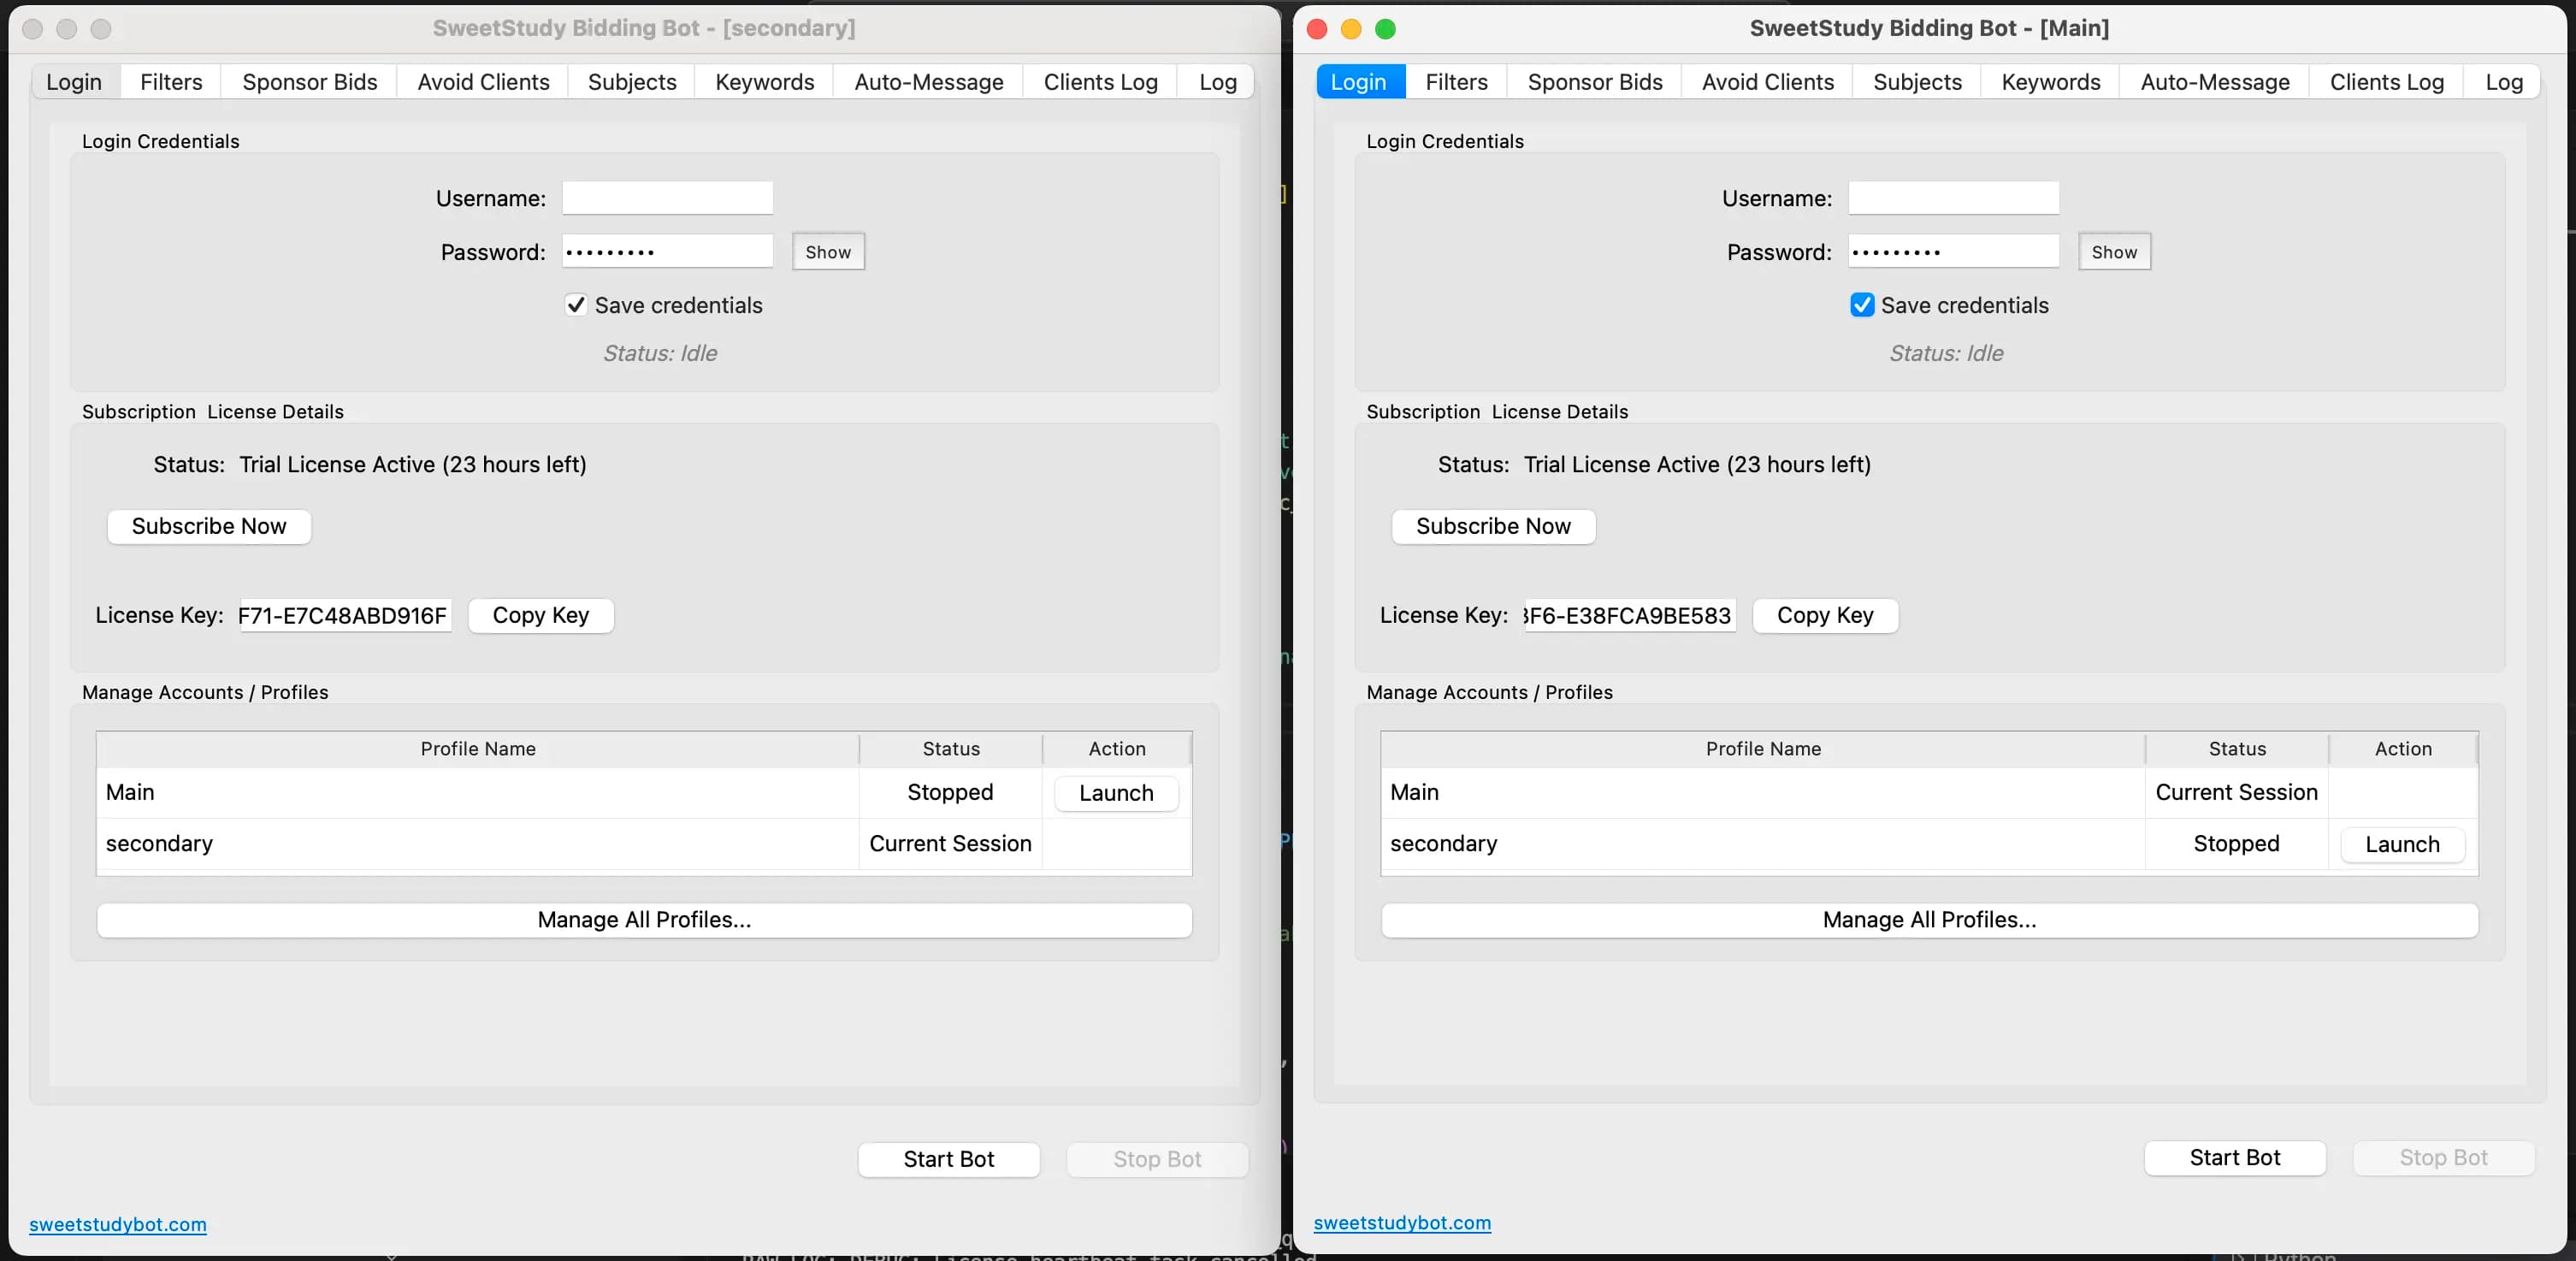This screenshot has width=2576, height=1261.
Task: Click Status column header in secondary window
Action: [951, 749]
